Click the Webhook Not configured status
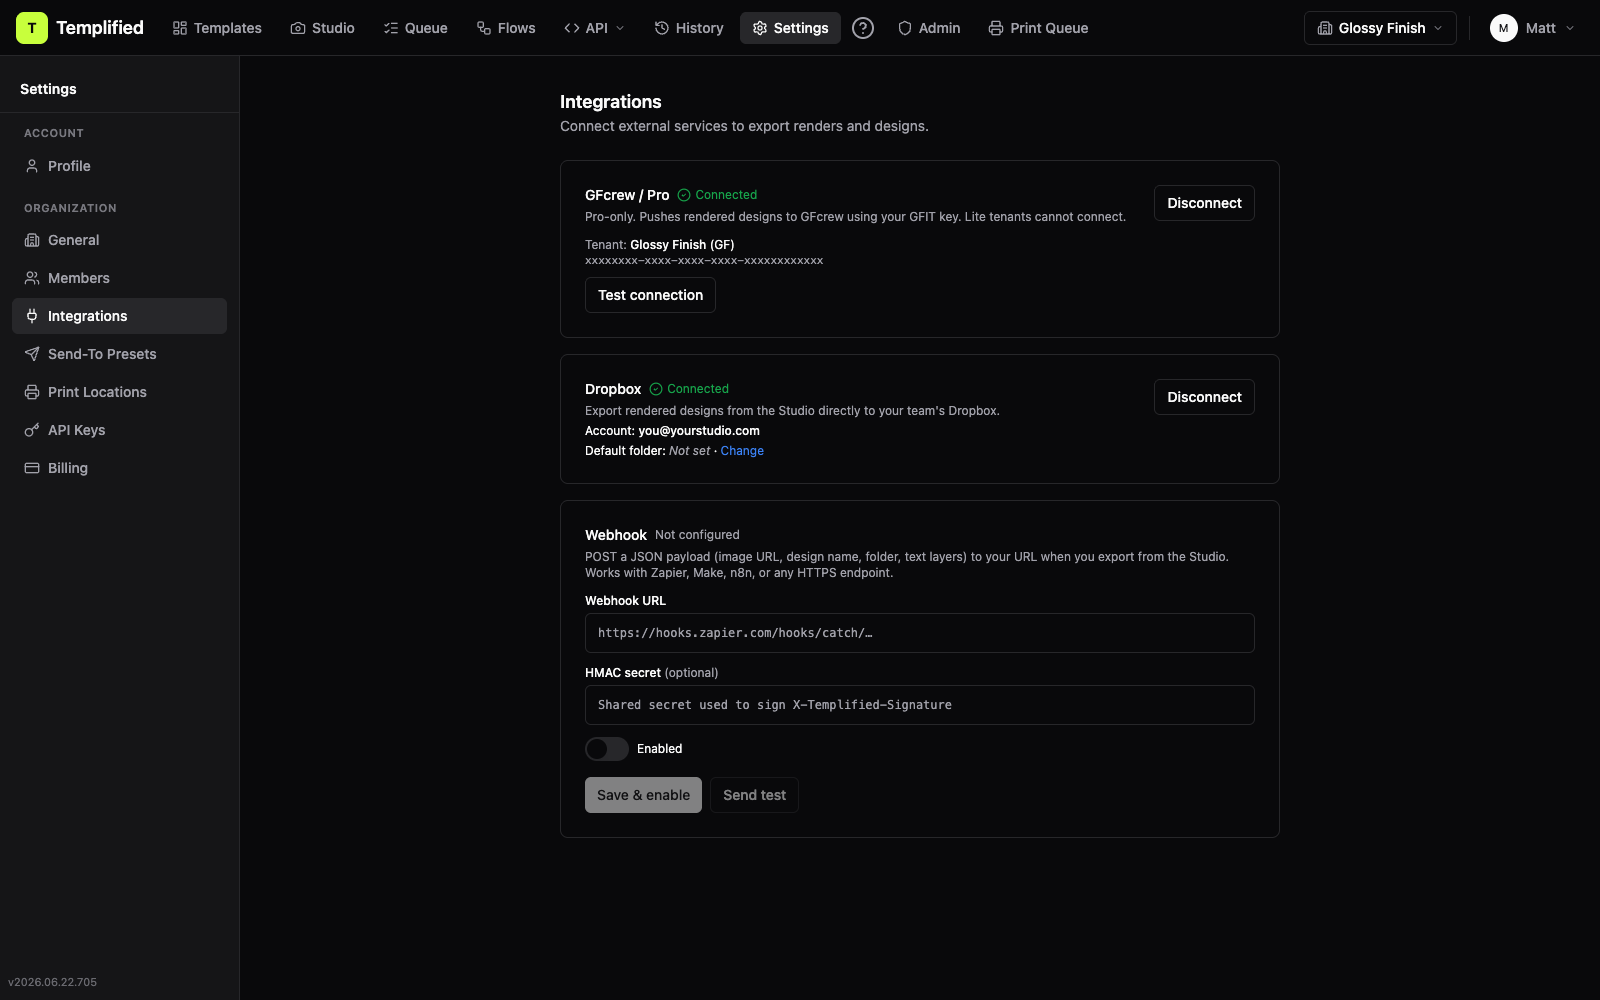 click(x=697, y=535)
